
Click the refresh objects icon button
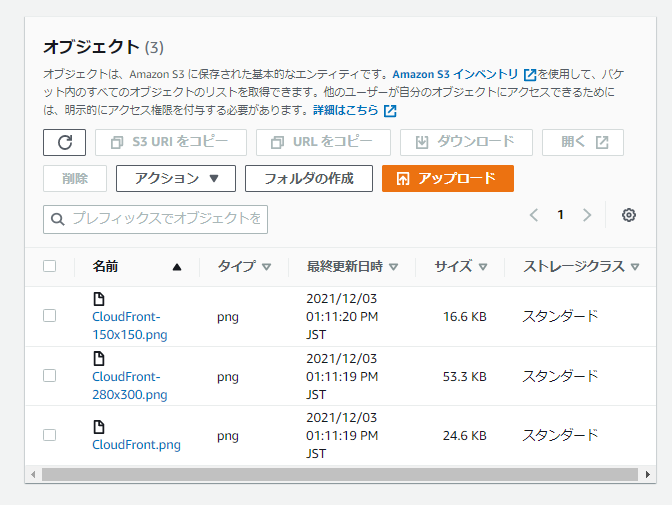pos(64,142)
